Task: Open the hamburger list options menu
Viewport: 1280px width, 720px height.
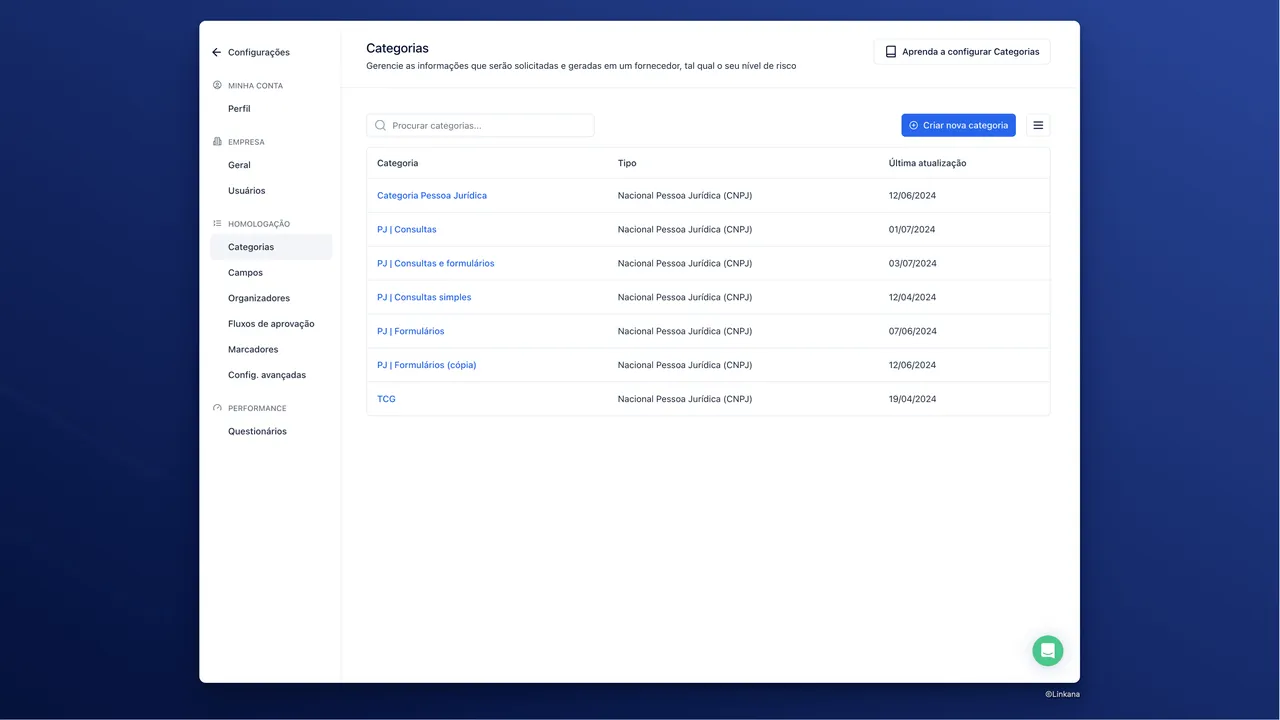Action: [x=1038, y=125]
